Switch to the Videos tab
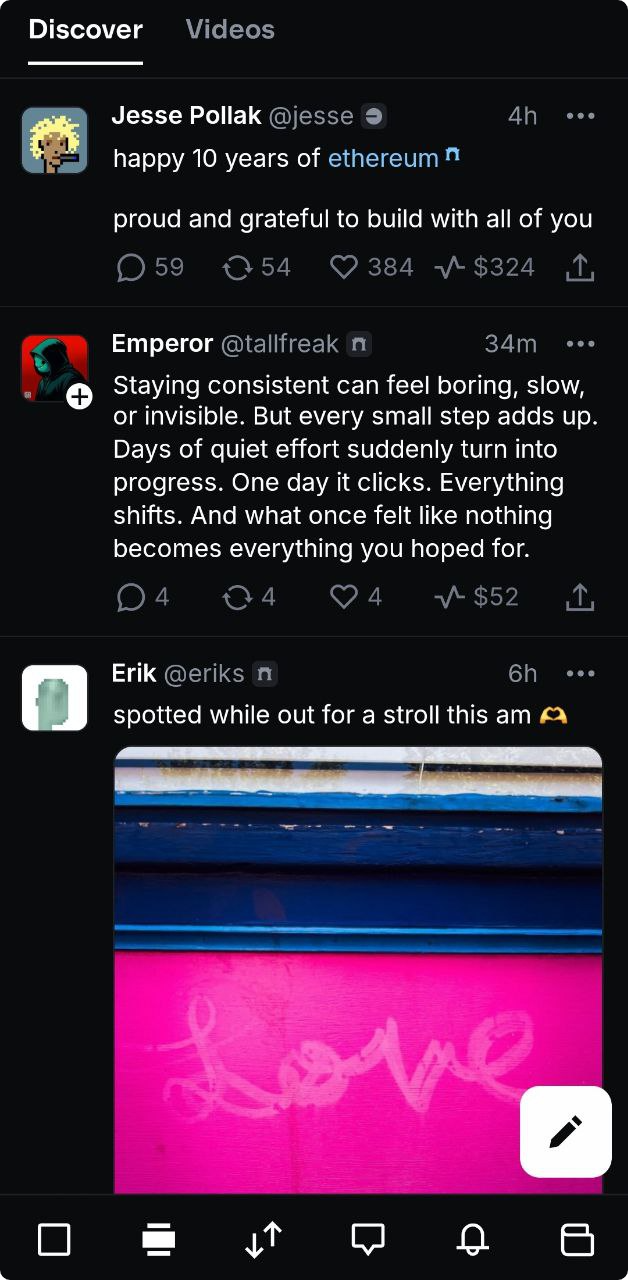Image resolution: width=628 pixels, height=1280 pixels. 230,30
